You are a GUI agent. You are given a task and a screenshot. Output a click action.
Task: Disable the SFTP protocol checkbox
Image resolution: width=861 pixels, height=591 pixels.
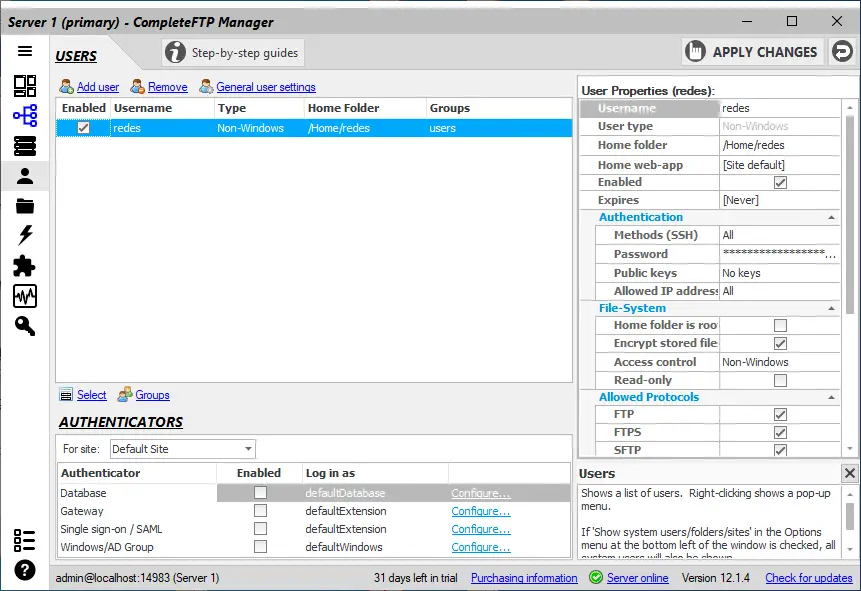(780, 450)
